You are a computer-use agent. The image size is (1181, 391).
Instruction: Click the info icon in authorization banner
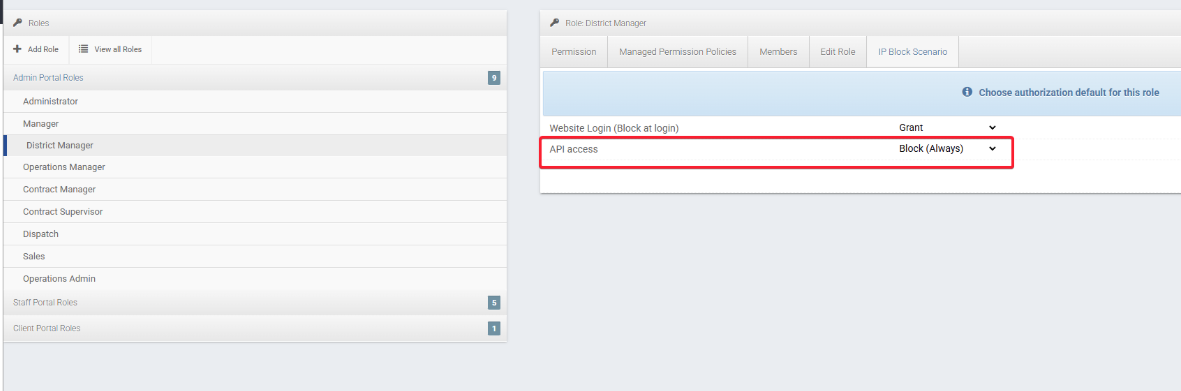(x=967, y=93)
